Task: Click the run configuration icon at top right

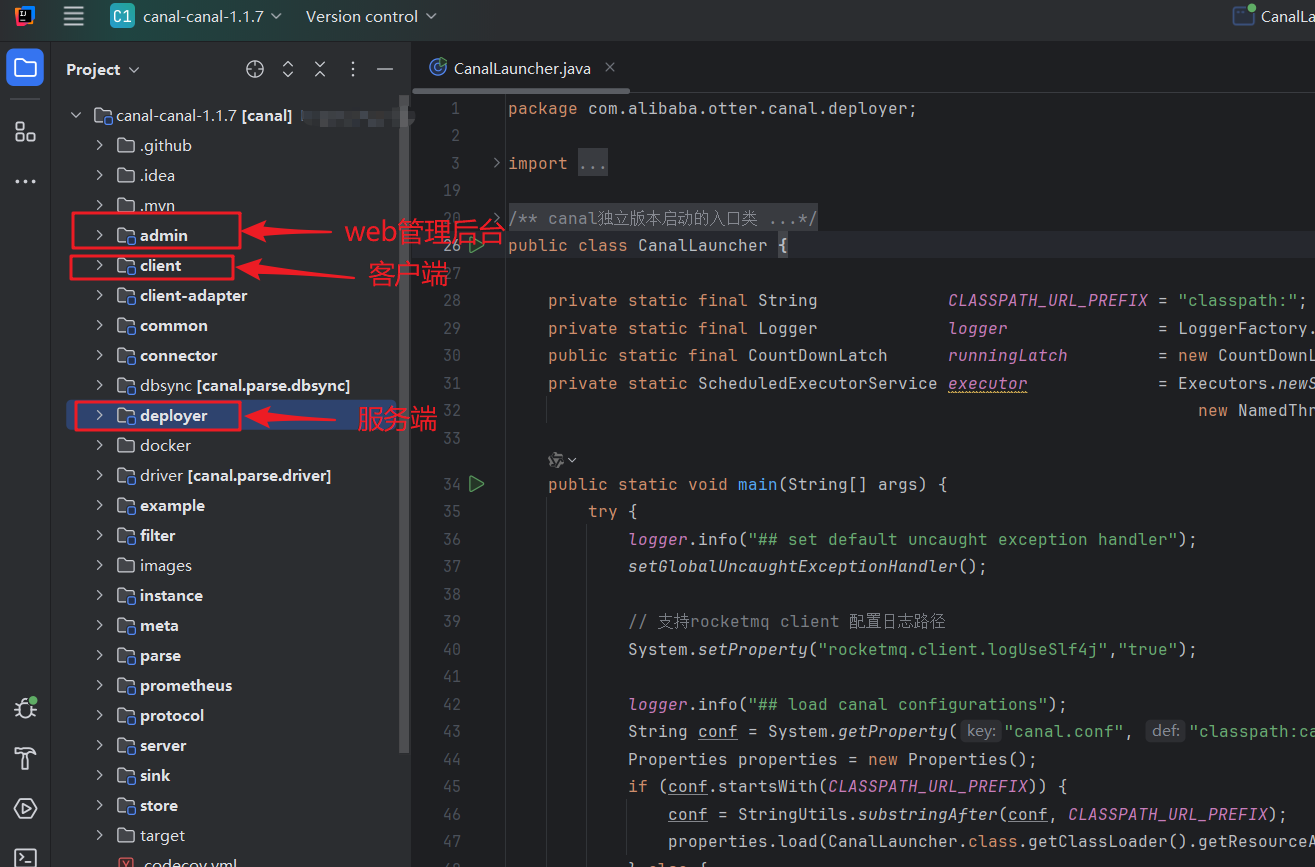Action: [1243, 15]
